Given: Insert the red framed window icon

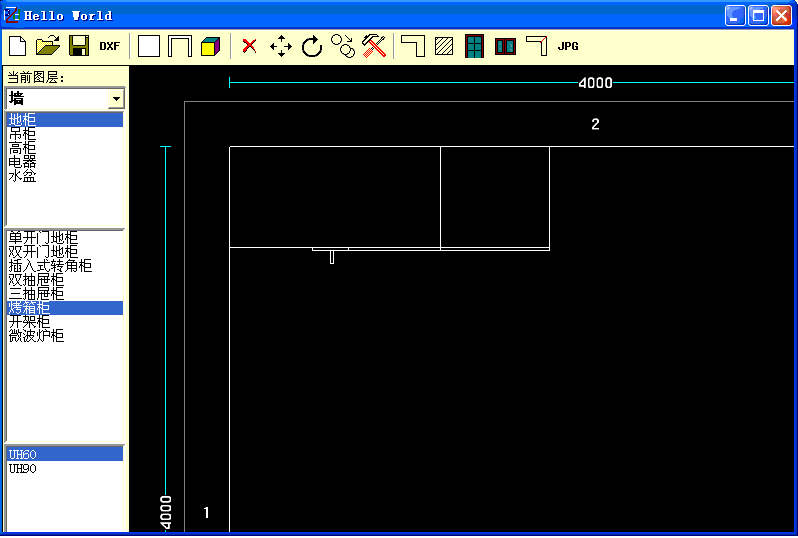Looking at the screenshot, I should tap(505, 46).
